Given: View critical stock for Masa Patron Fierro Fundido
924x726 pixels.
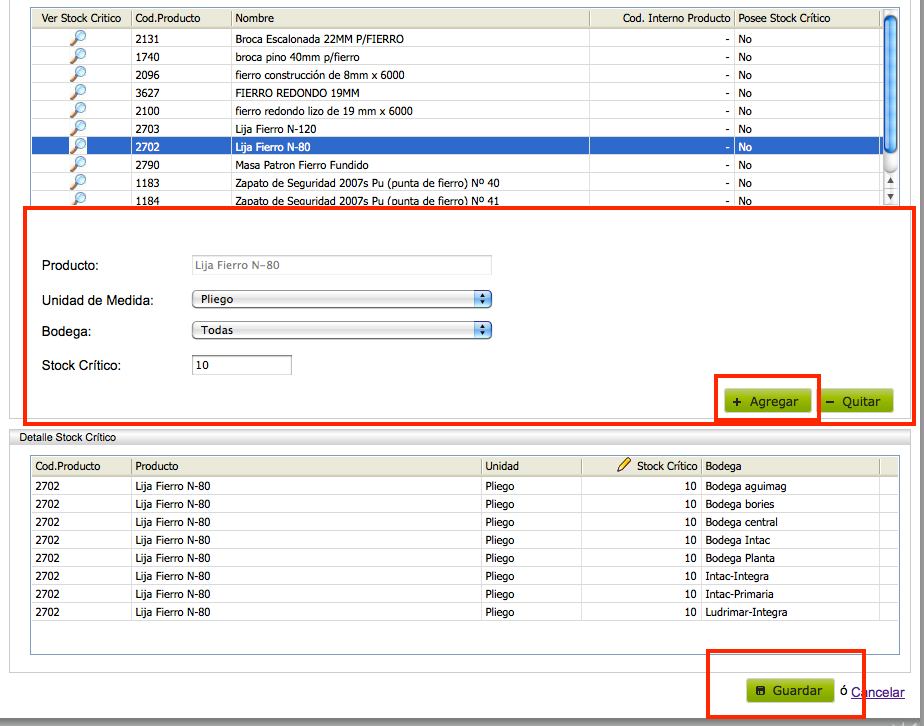Looking at the screenshot, I should (x=78, y=164).
